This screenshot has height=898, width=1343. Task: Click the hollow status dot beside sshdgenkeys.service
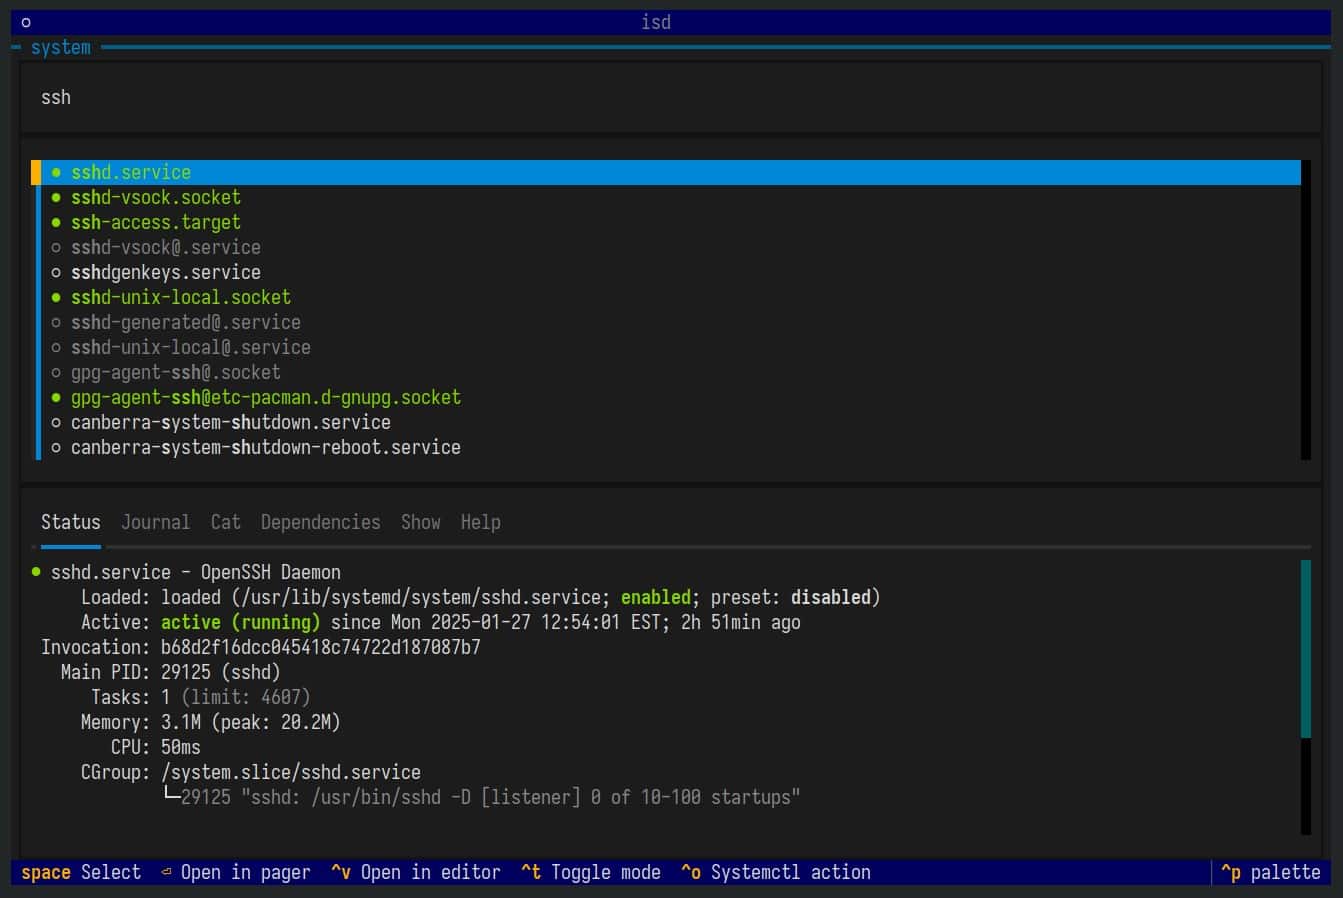(56, 272)
